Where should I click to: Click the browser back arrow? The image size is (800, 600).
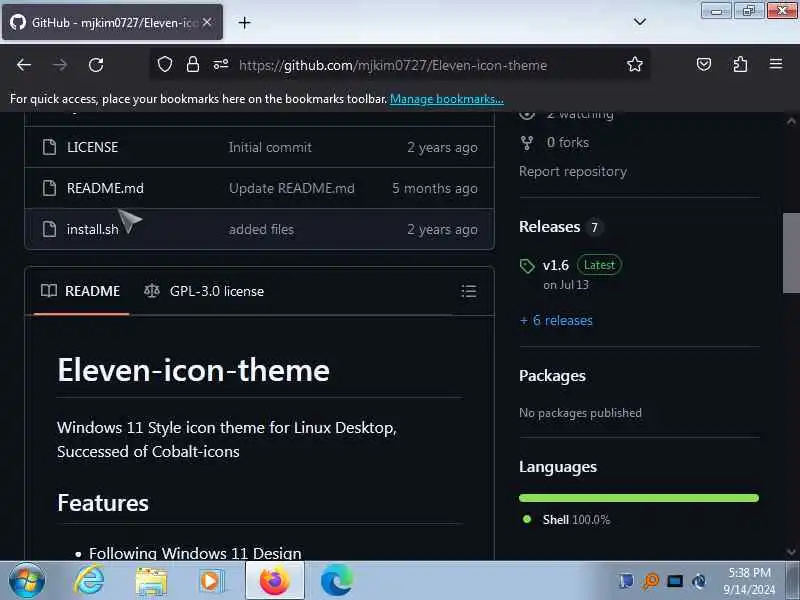coord(24,65)
